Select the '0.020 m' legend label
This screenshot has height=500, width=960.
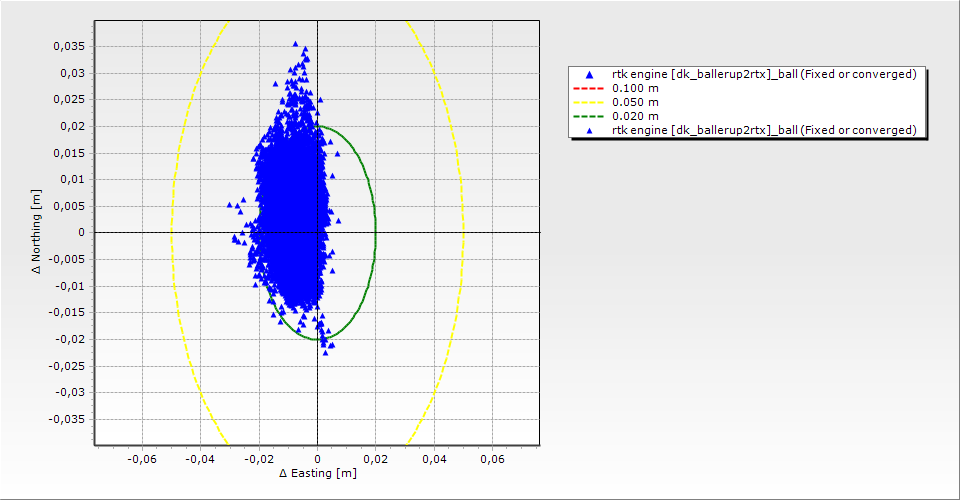(x=635, y=116)
